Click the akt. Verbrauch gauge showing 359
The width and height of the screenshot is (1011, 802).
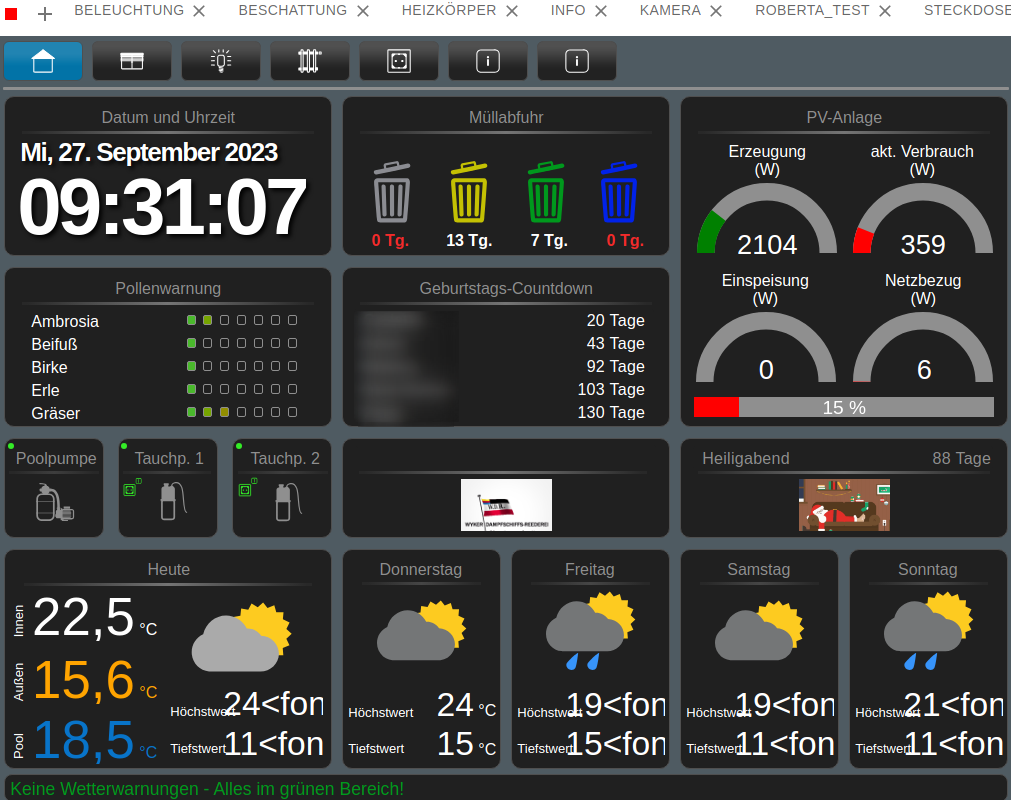(923, 219)
